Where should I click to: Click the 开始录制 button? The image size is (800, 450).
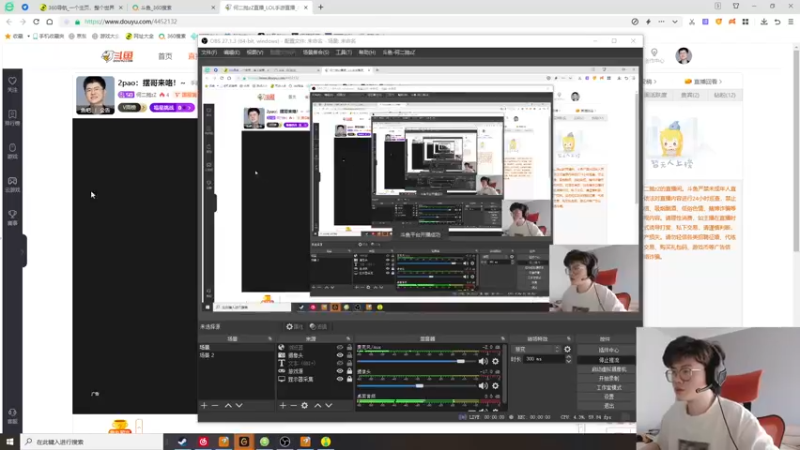(x=608, y=379)
